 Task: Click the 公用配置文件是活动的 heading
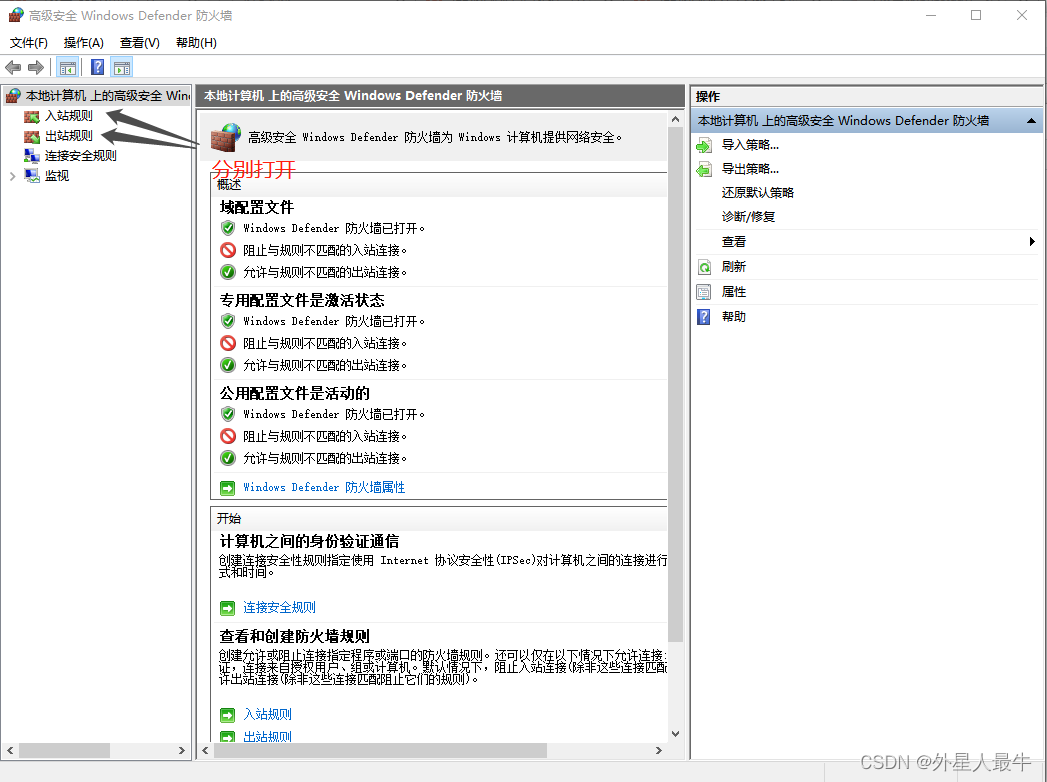pyautogui.click(x=294, y=393)
